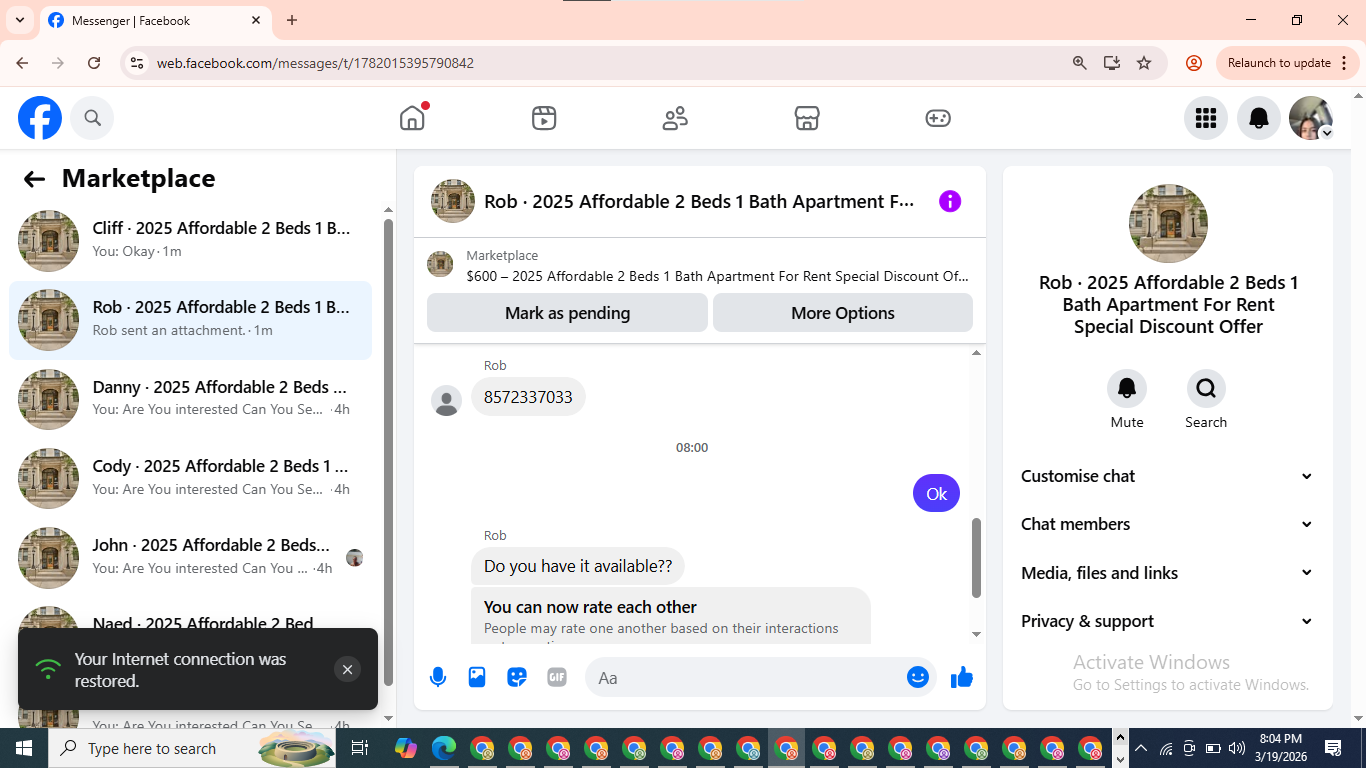
Task: Send a thumbs-up like
Action: tap(962, 677)
